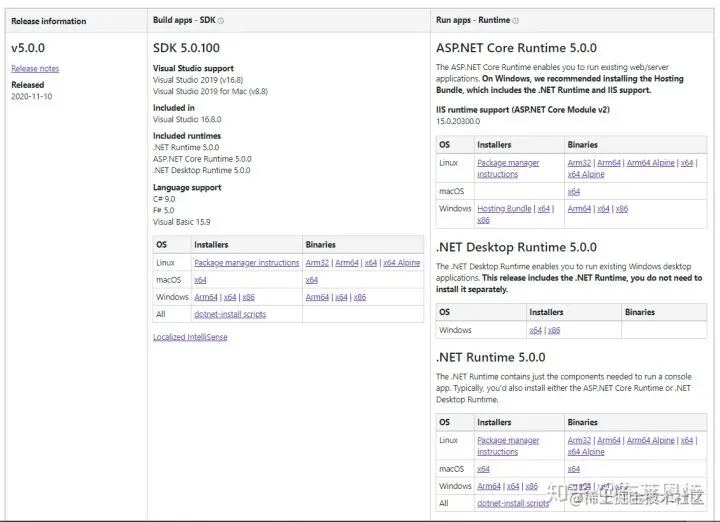Download ASP.NET Core Runtime macOS x64 binaries
Screen dimensions: 720x522
coord(574,191)
